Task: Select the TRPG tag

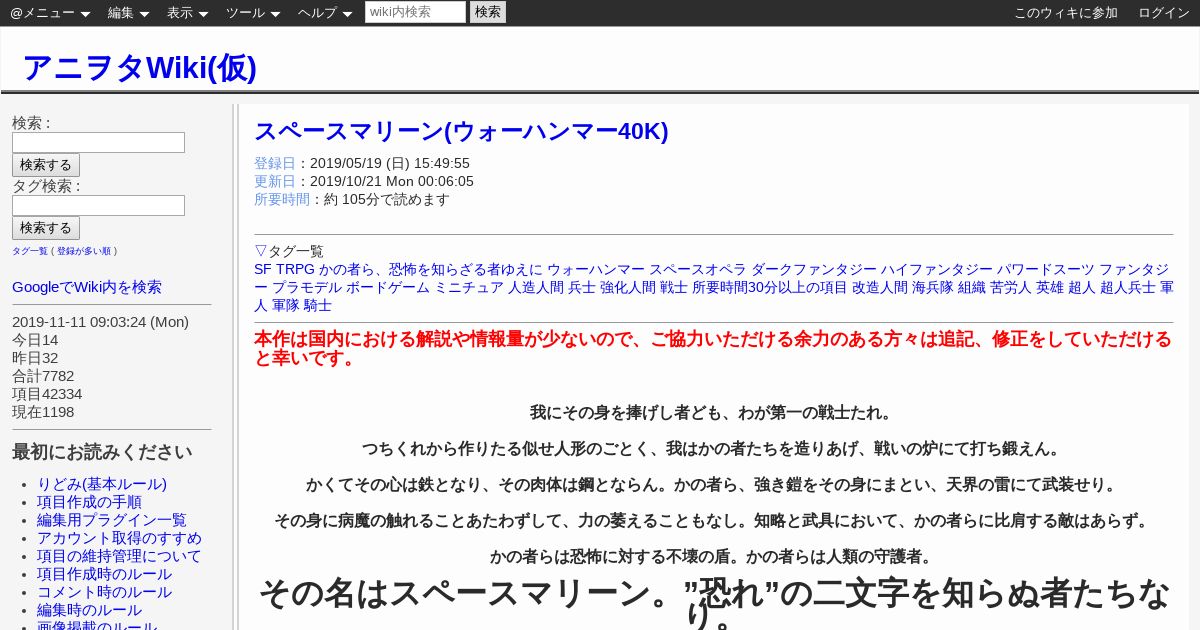Action: click(x=295, y=269)
